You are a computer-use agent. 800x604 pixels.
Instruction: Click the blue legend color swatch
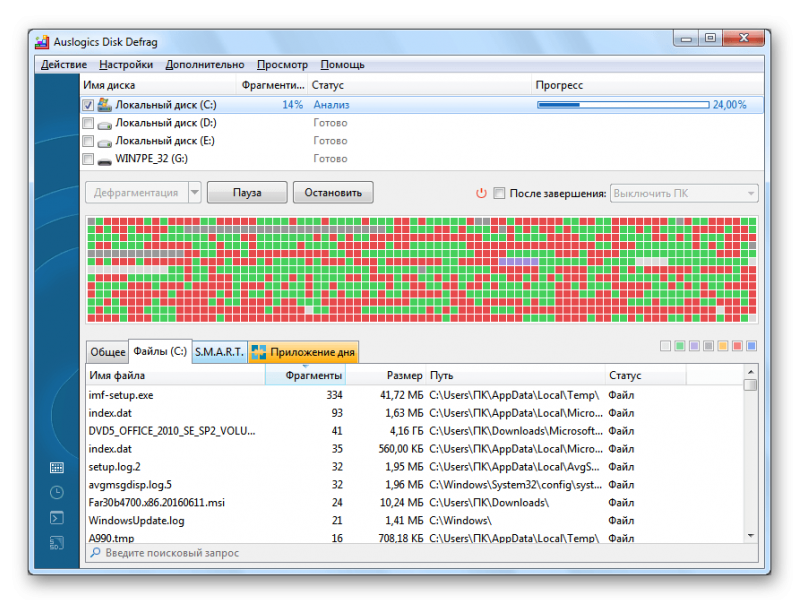click(752, 346)
